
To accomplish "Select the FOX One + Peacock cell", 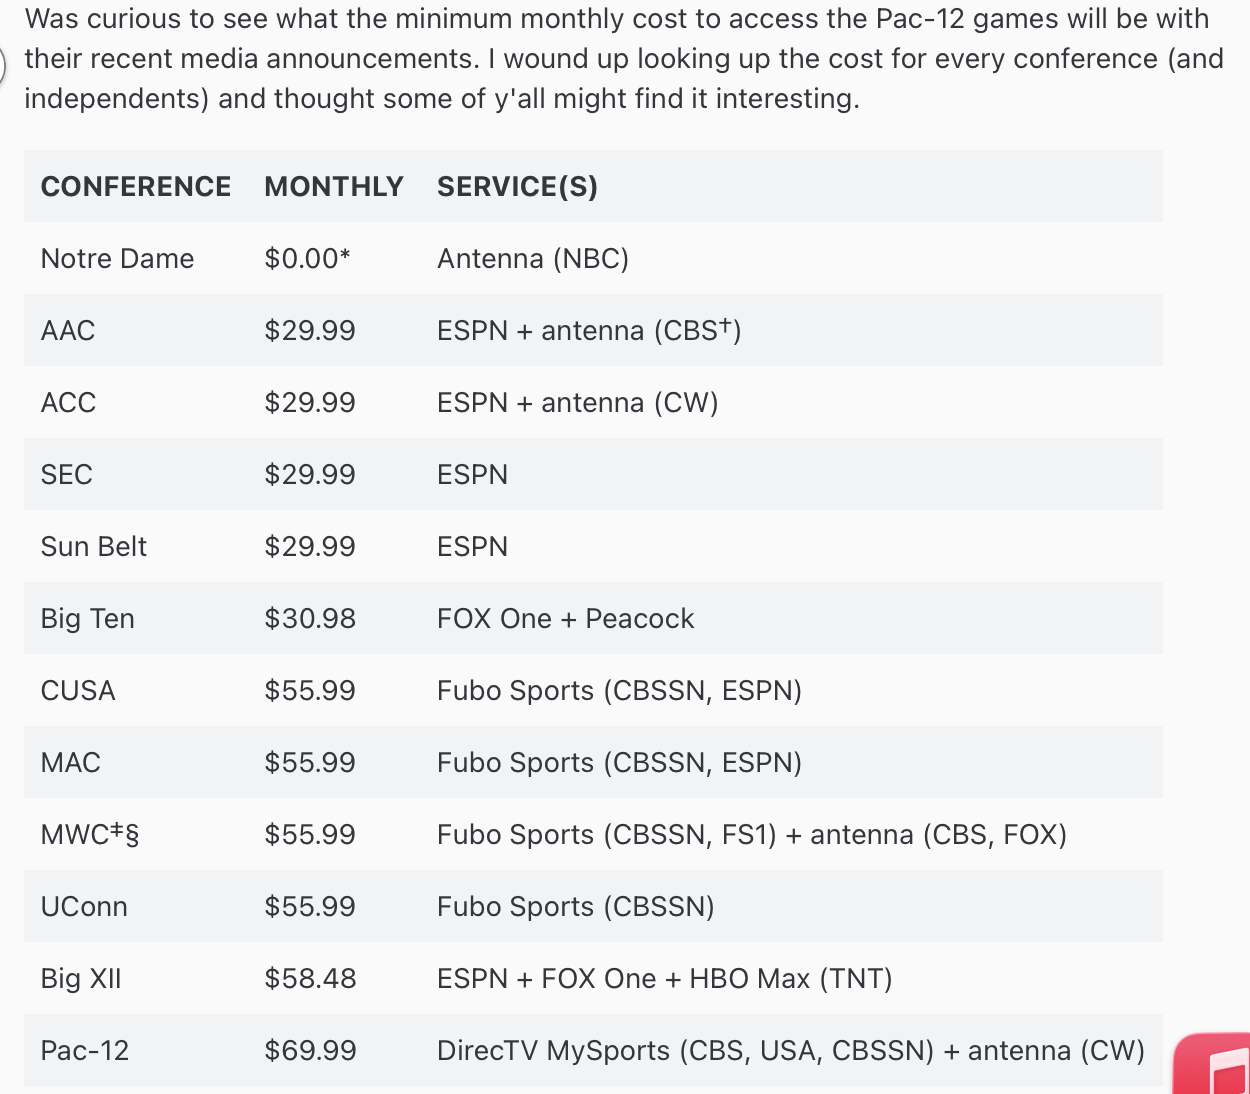I will [x=565, y=619].
